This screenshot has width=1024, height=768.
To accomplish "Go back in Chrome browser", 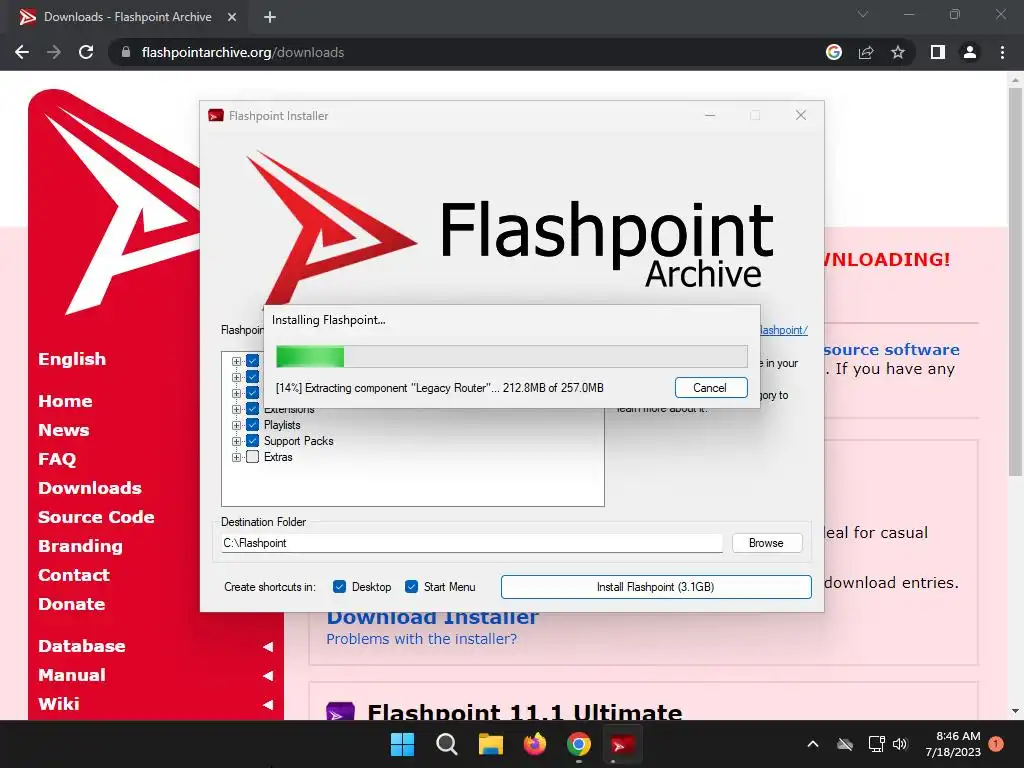I will 22,52.
